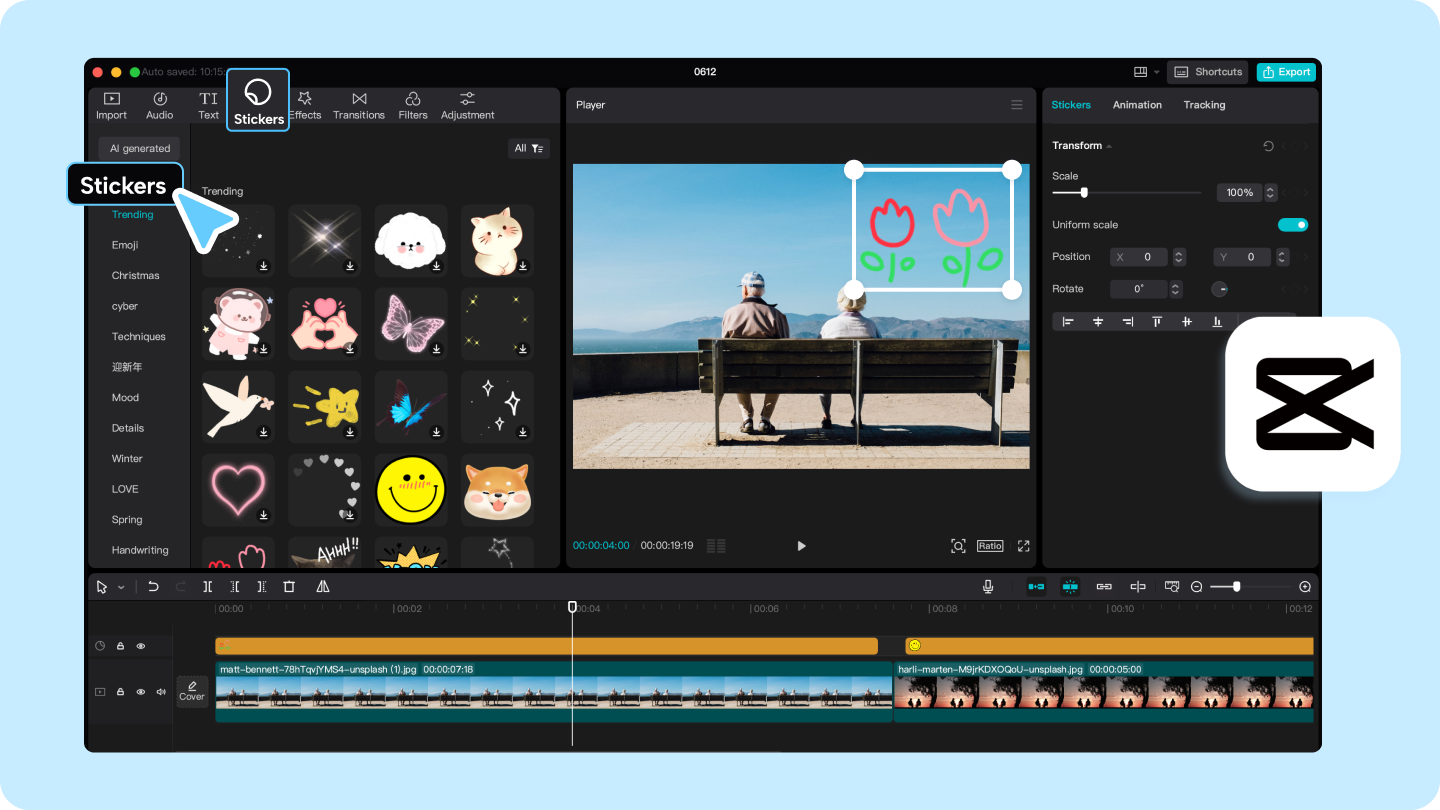Viewport: 1440px width, 810px height.
Task: Select the smiley face sticker thumbnail
Action: [x=410, y=490]
